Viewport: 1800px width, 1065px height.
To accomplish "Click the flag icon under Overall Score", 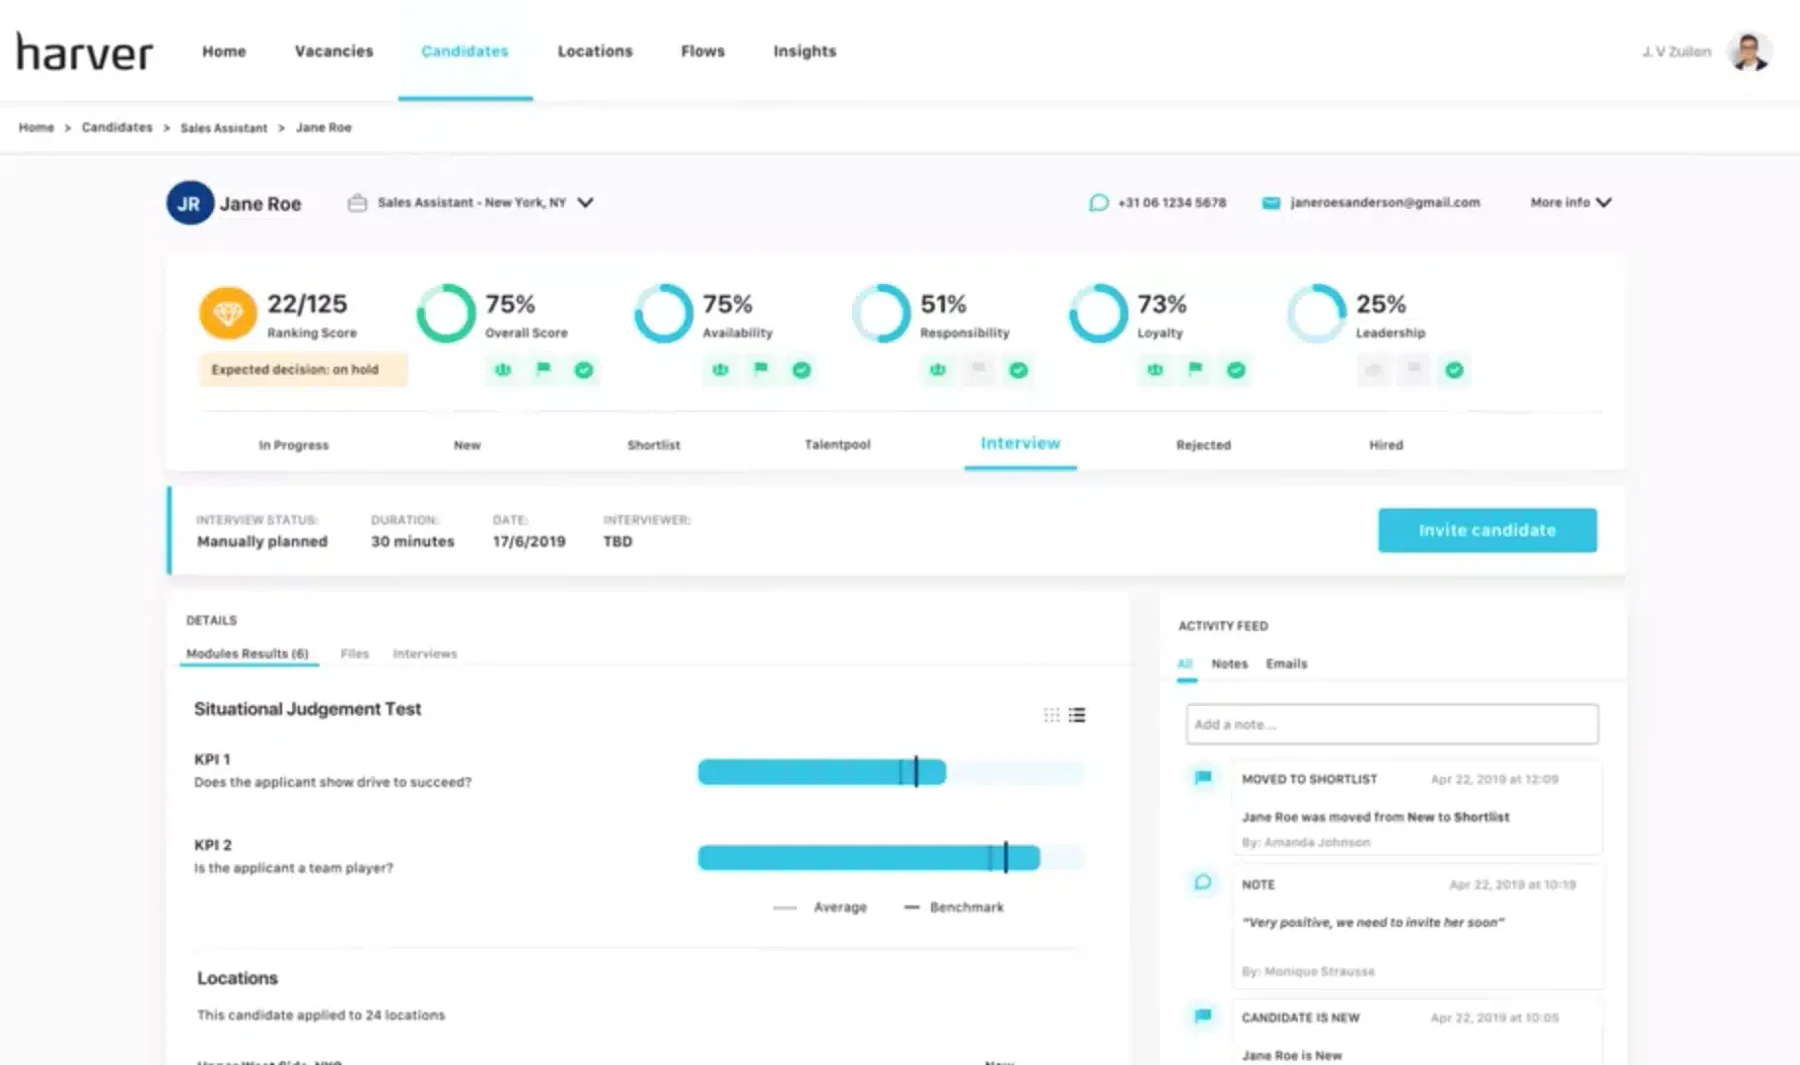I will [x=543, y=369].
